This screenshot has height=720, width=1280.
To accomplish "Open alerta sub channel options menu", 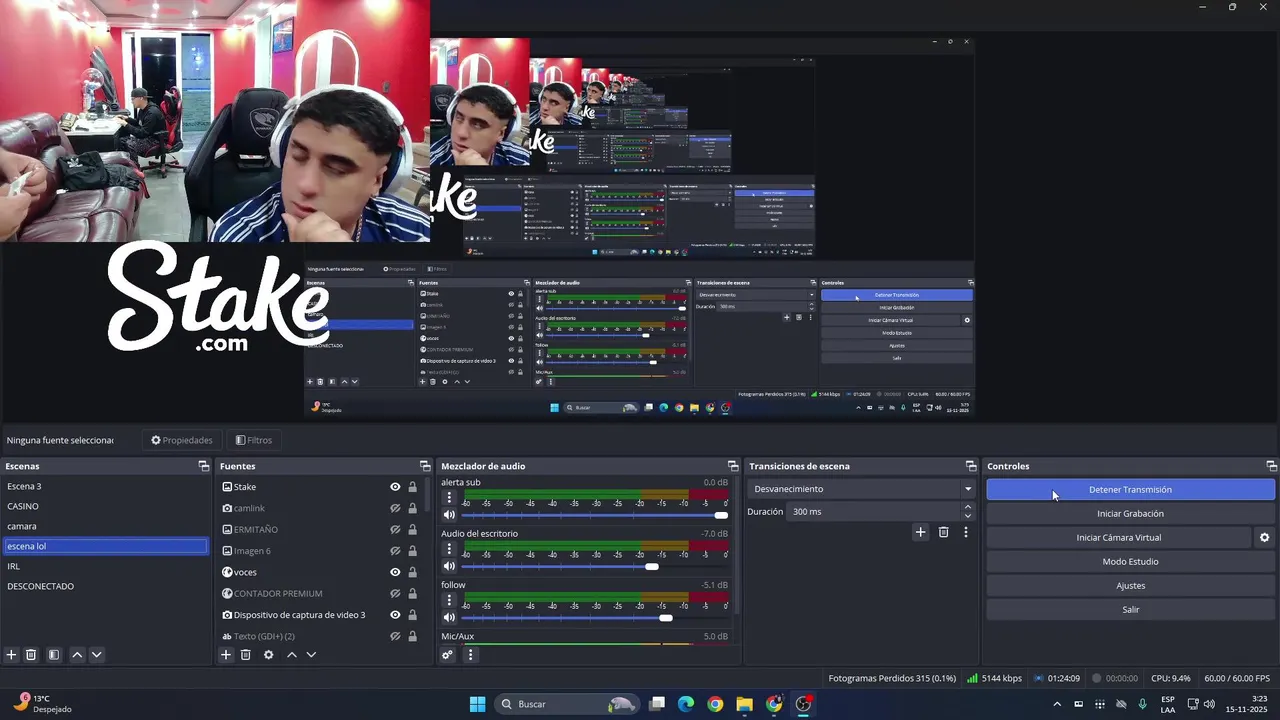I will 449,497.
